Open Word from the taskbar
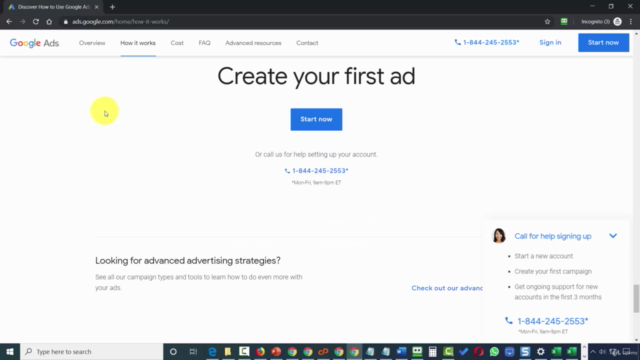The image size is (640, 360). 401,351
